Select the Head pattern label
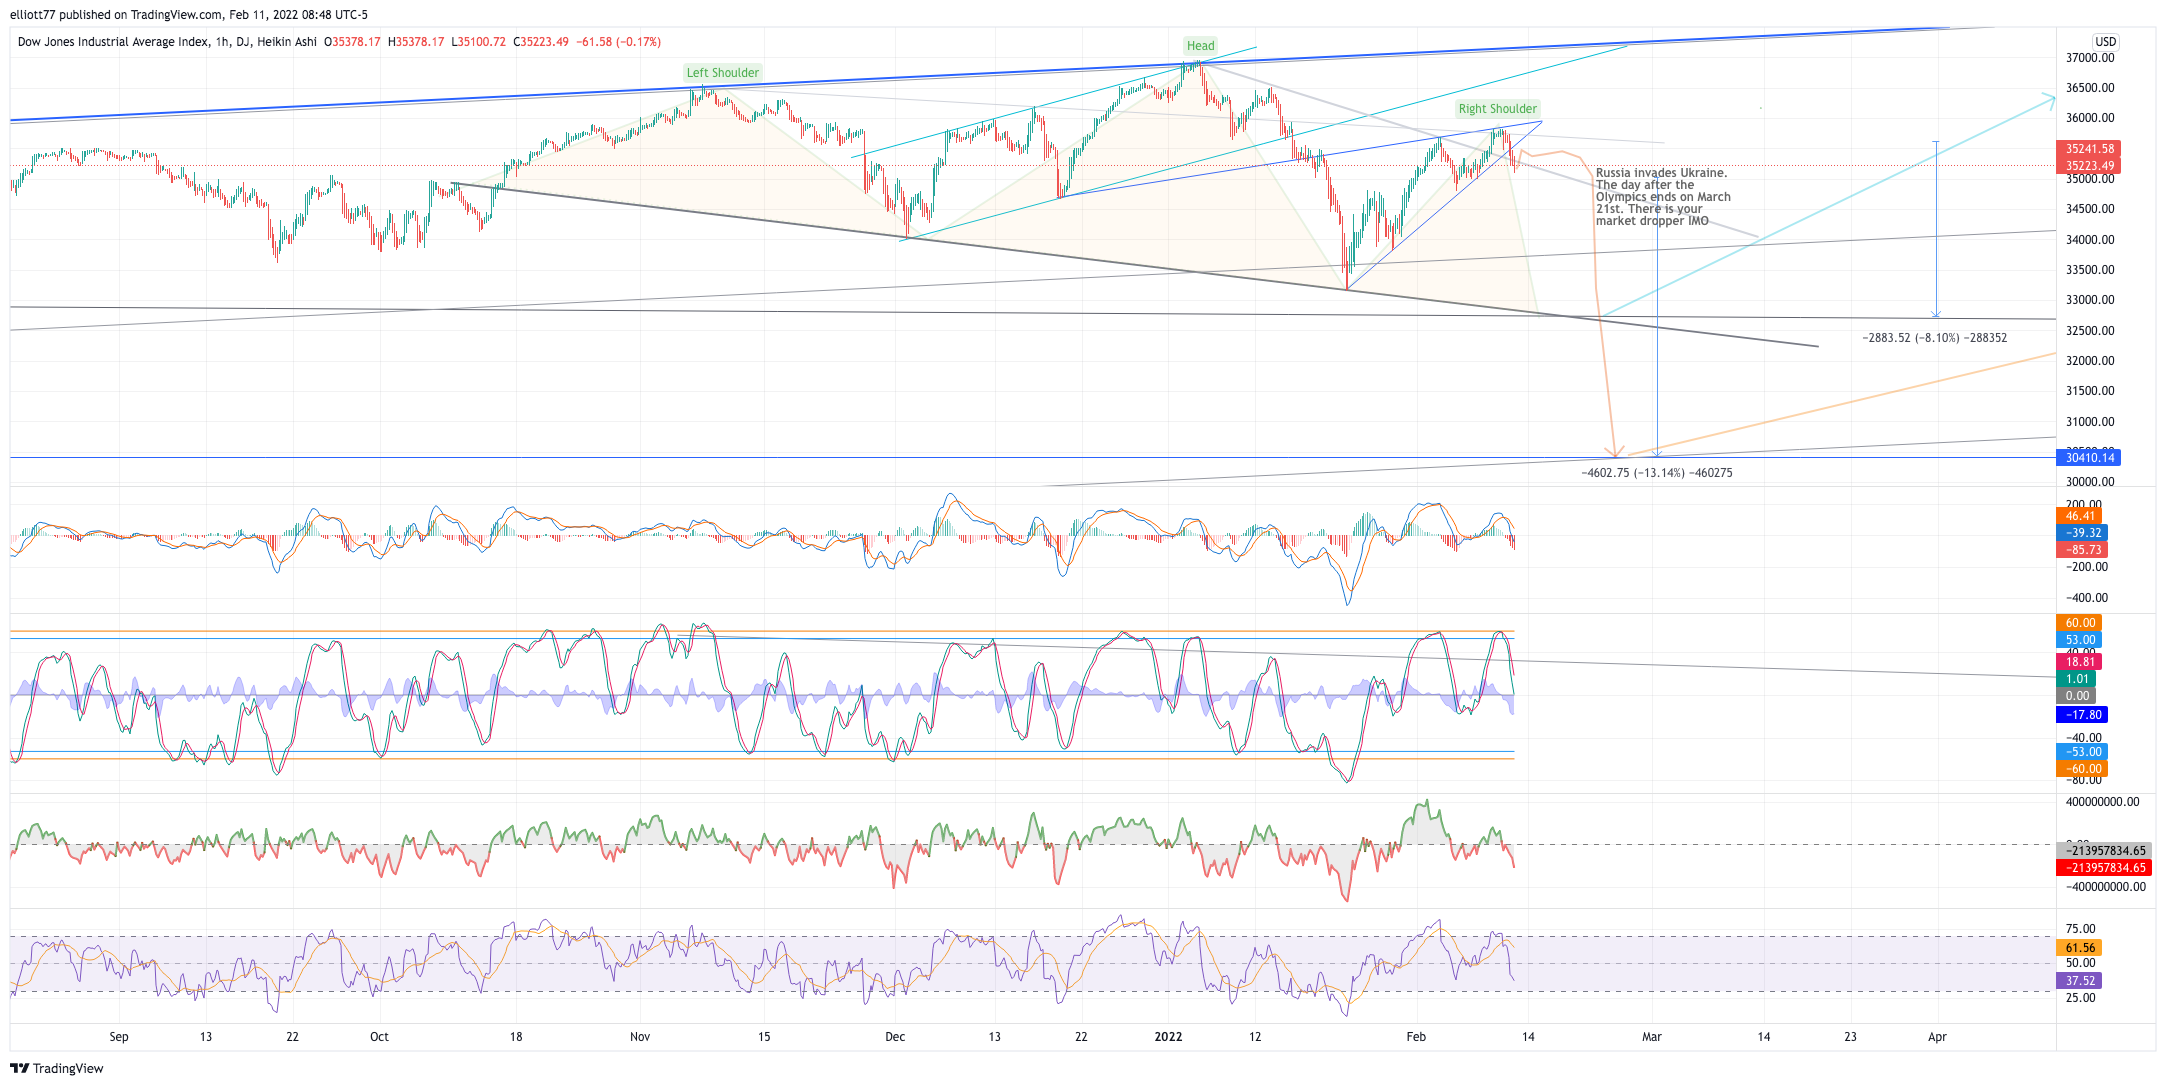Screen dimensions: 2166x1086 [x=1200, y=46]
